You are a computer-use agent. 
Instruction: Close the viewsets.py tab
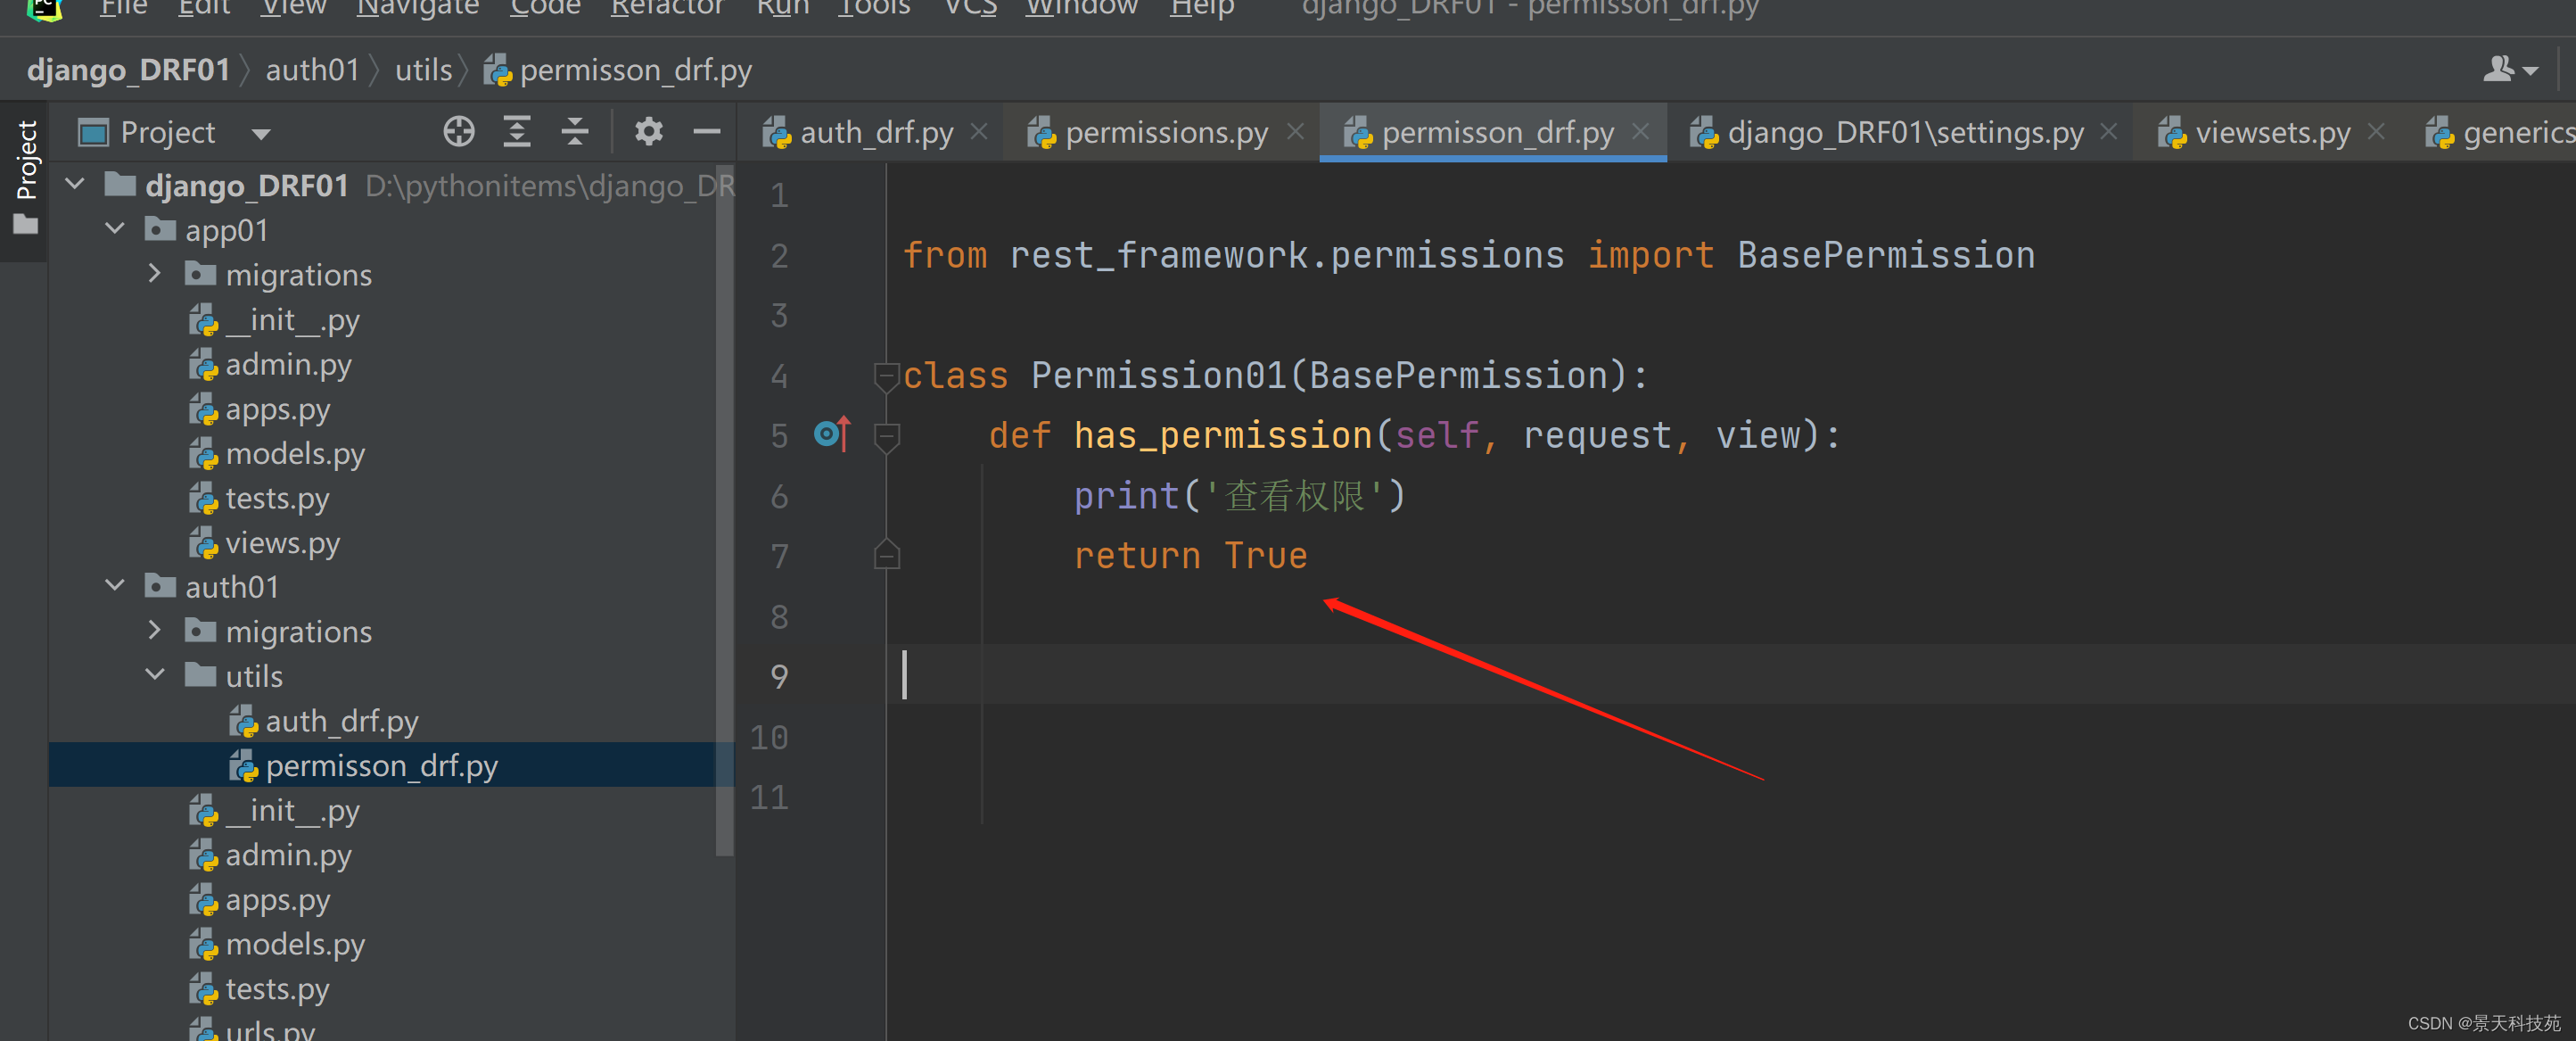(x=2377, y=131)
